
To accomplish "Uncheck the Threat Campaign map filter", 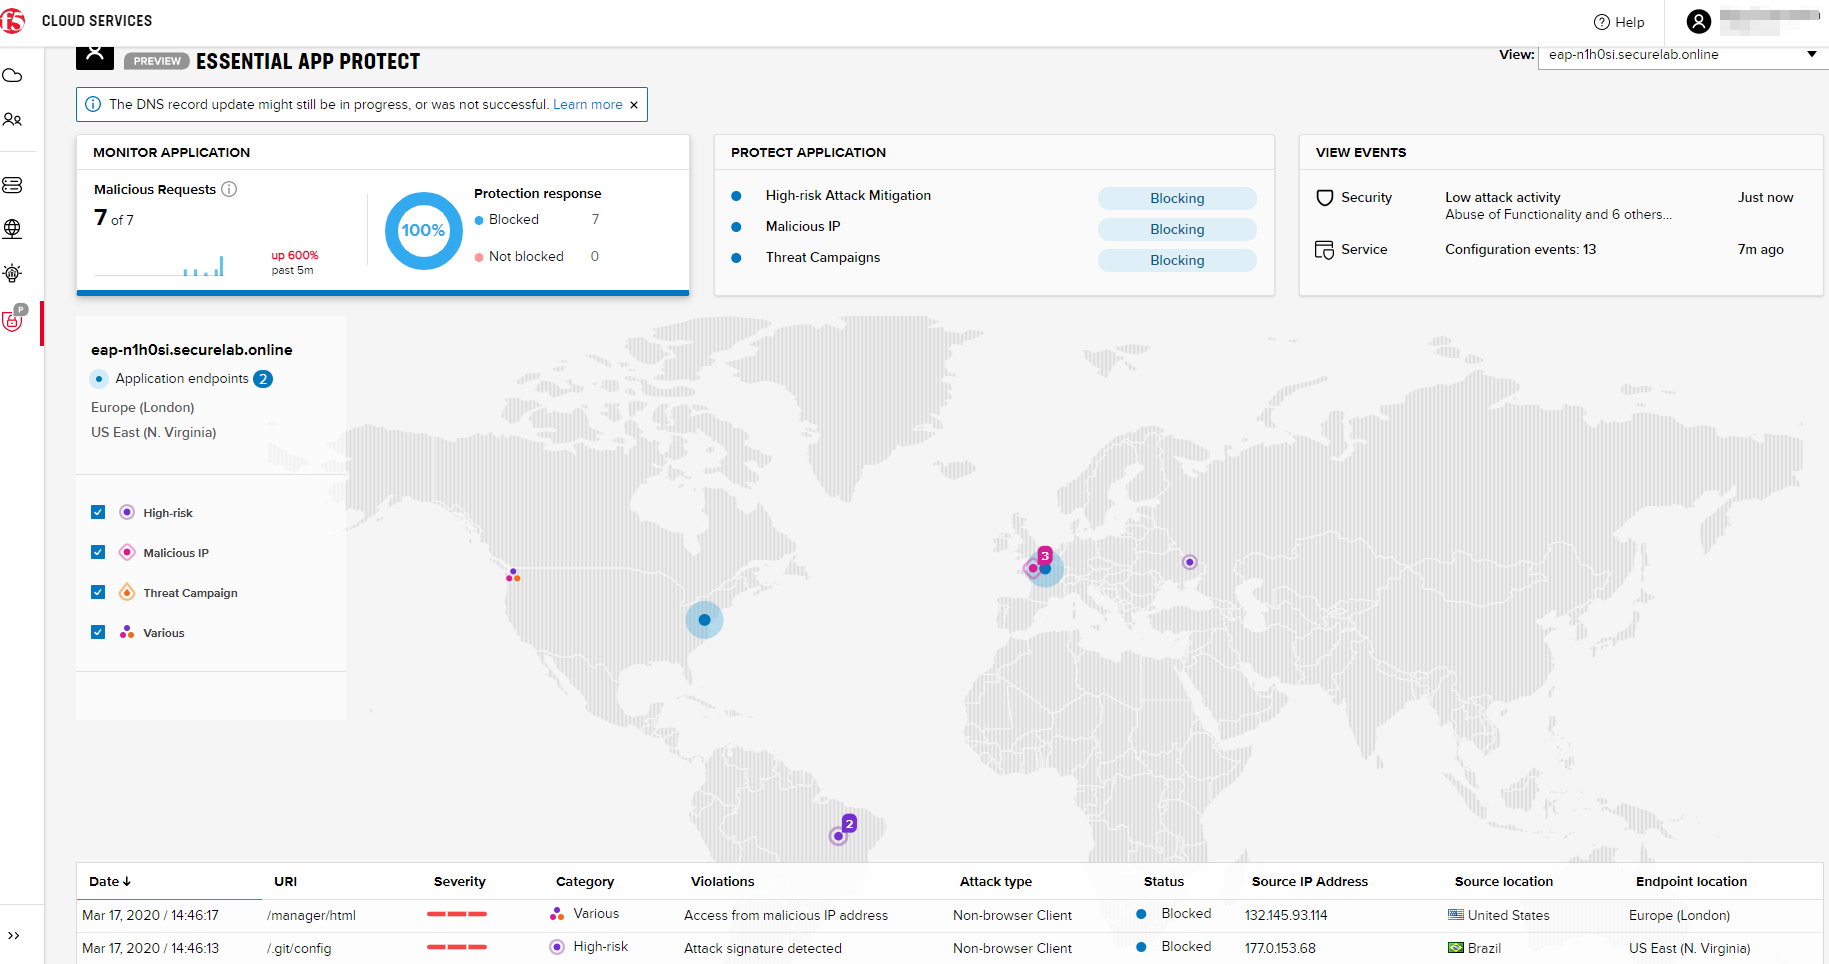I will pyautogui.click(x=98, y=592).
